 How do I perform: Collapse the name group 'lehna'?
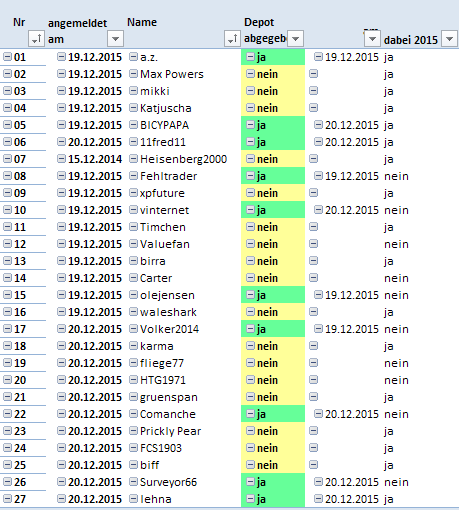click(x=133, y=499)
